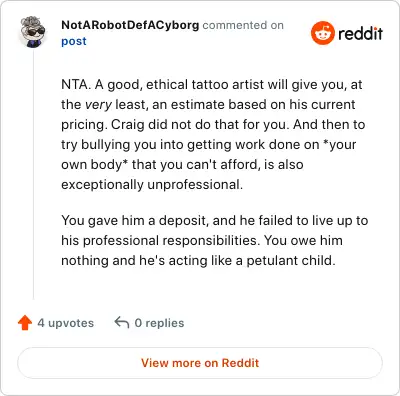The height and width of the screenshot is (396, 400).
Task: Click the "reddit" wordmark text
Action: click(360, 34)
